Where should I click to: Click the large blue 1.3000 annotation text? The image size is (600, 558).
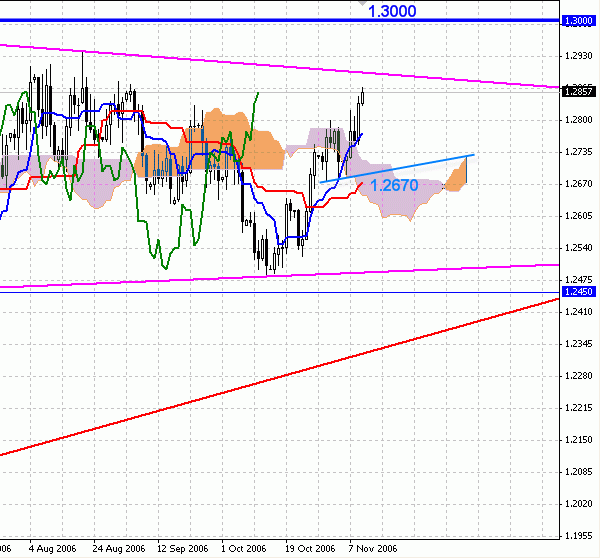(x=392, y=11)
